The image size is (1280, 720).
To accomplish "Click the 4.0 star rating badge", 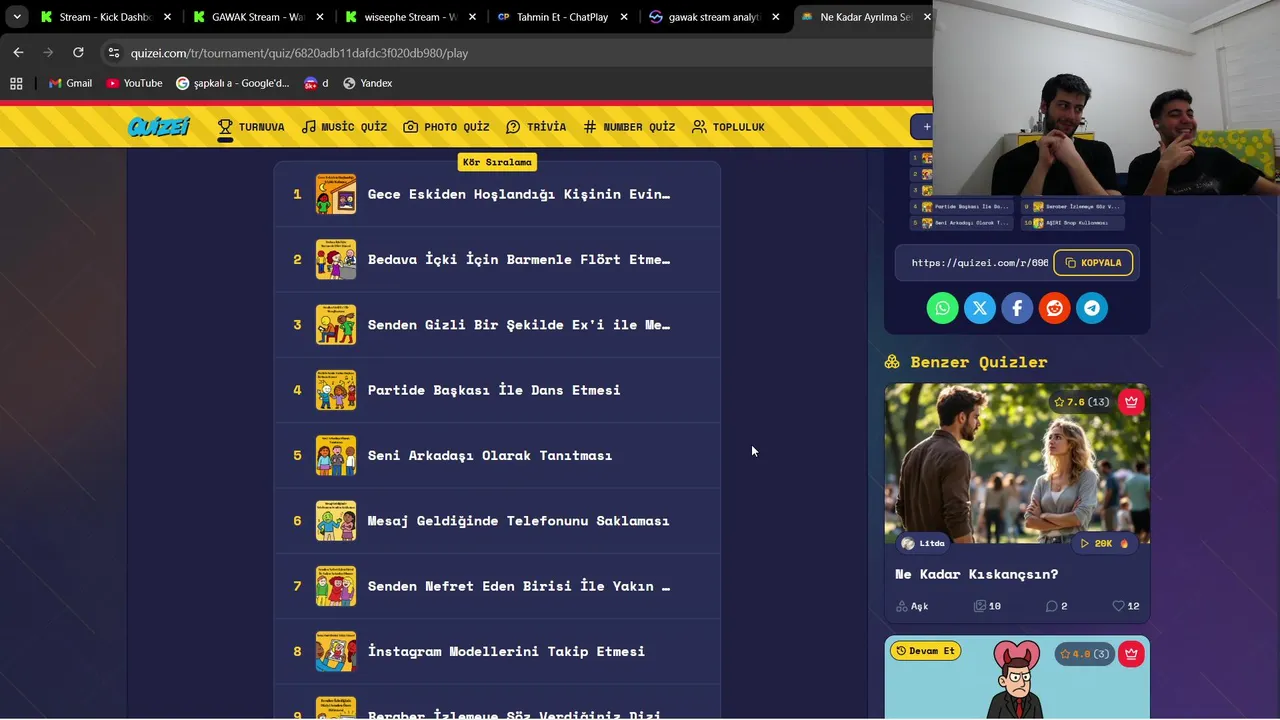I will (x=1085, y=654).
